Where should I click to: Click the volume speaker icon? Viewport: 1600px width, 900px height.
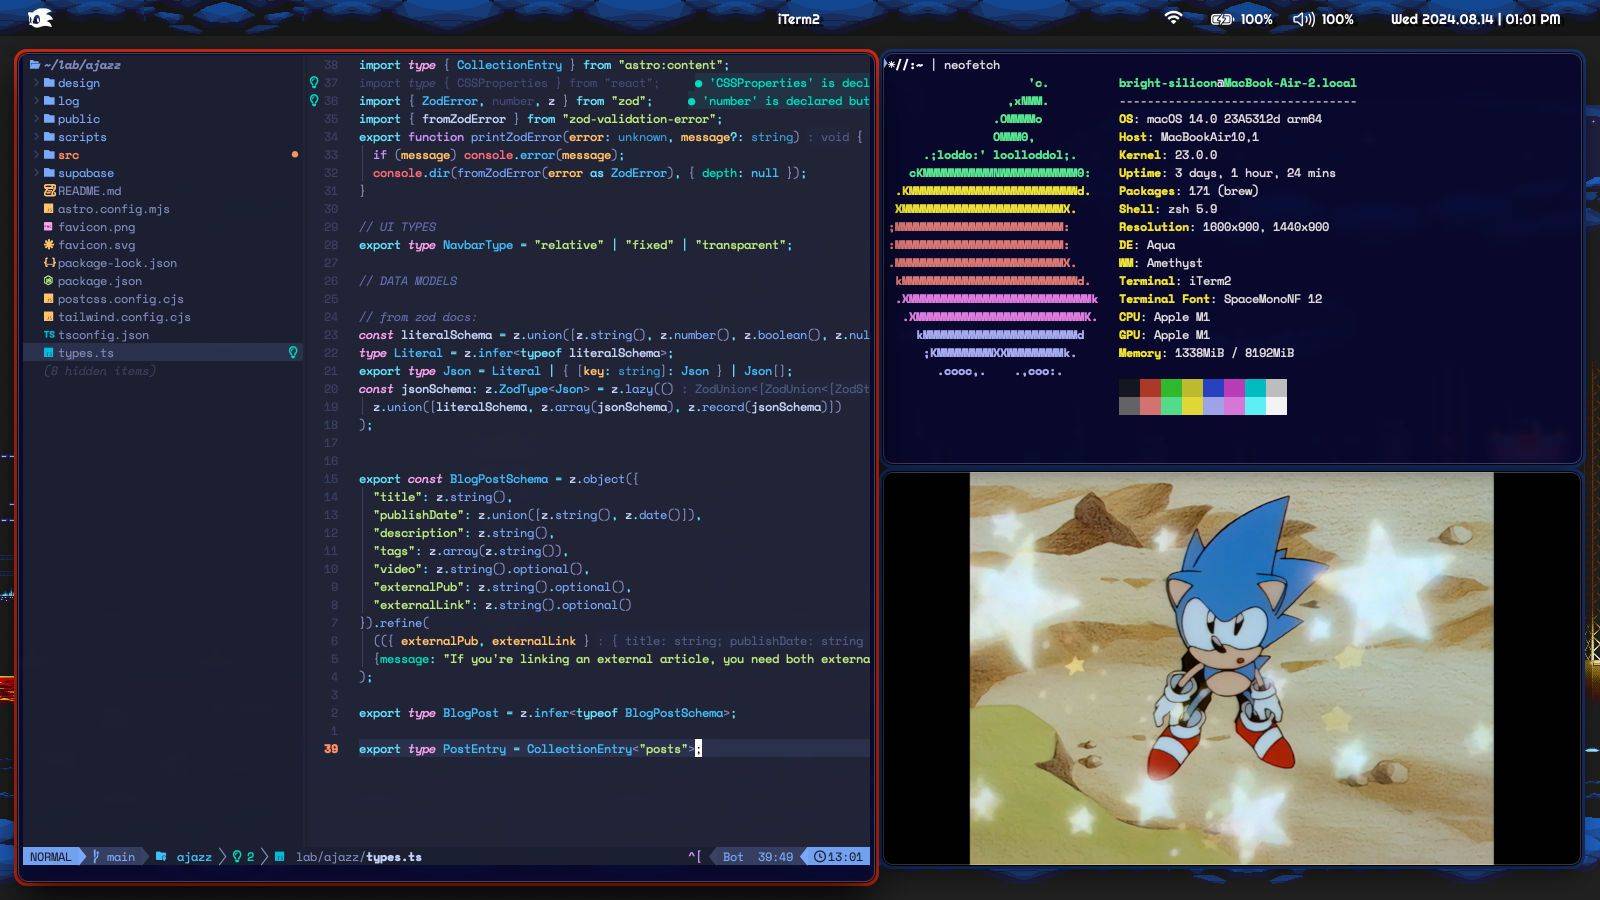[x=1303, y=19]
